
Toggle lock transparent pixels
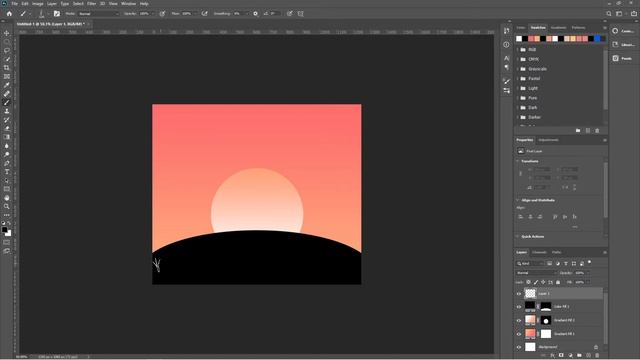click(x=528, y=282)
